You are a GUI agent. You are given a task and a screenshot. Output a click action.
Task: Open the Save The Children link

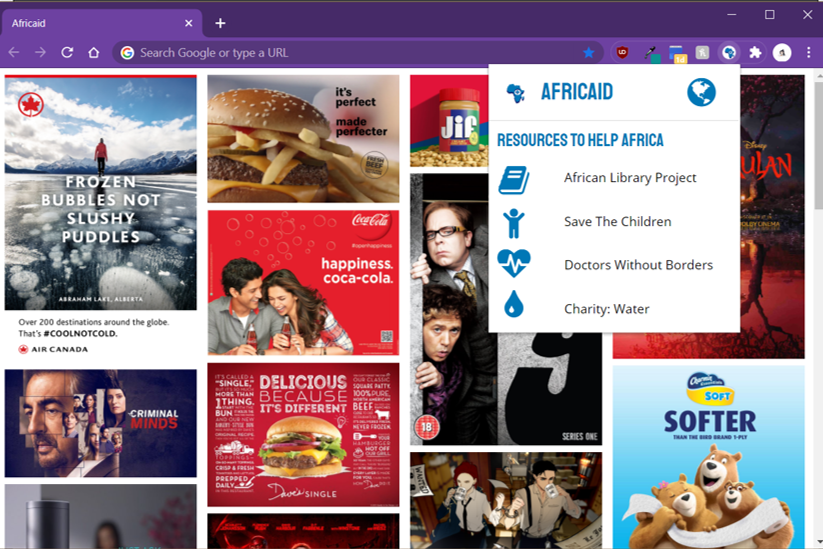617,221
